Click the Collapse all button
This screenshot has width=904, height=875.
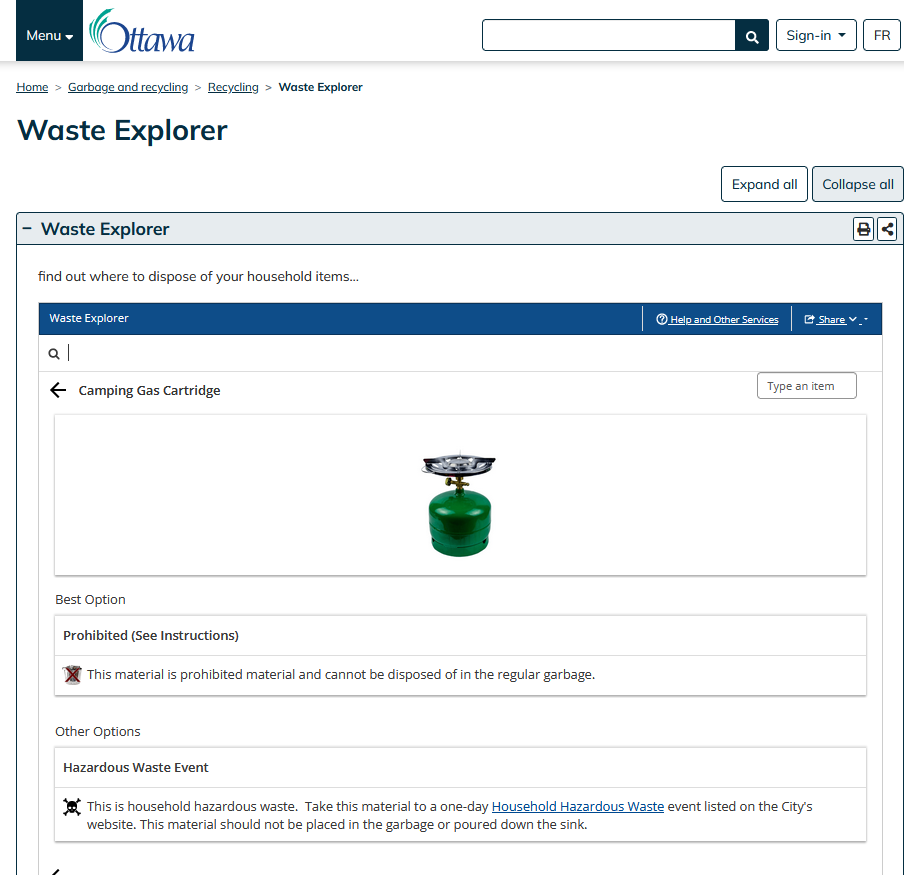(x=857, y=184)
